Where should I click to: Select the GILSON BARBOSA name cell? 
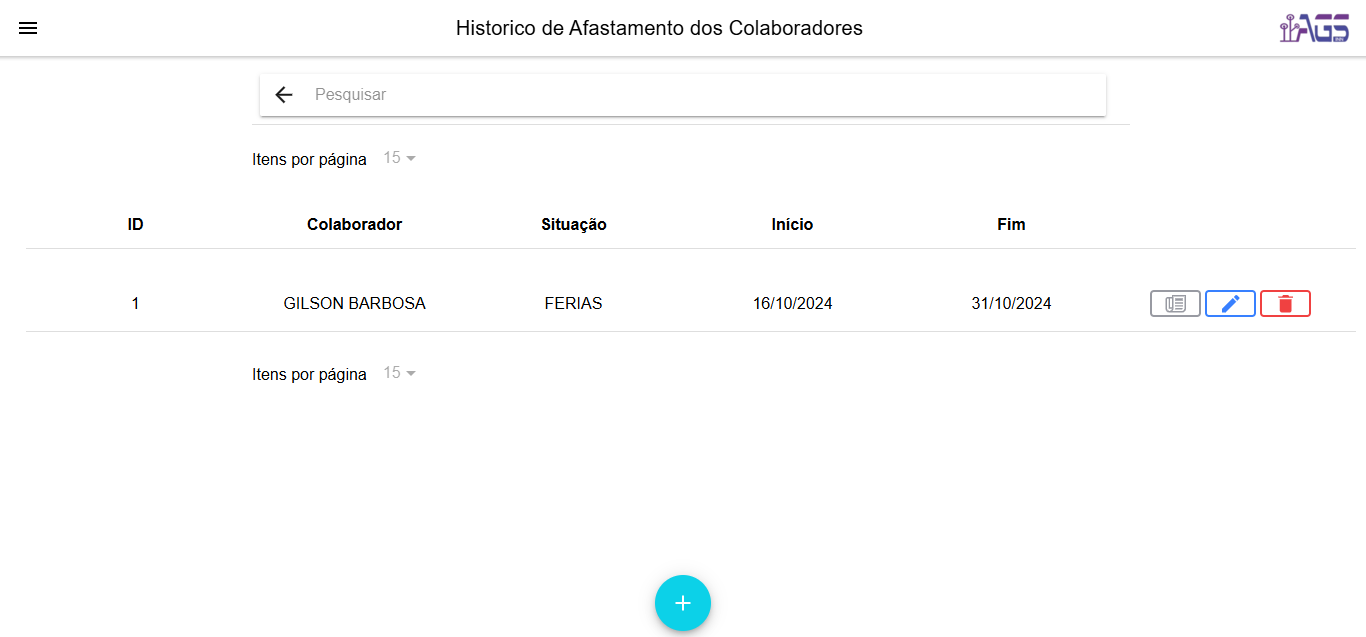[x=354, y=304]
